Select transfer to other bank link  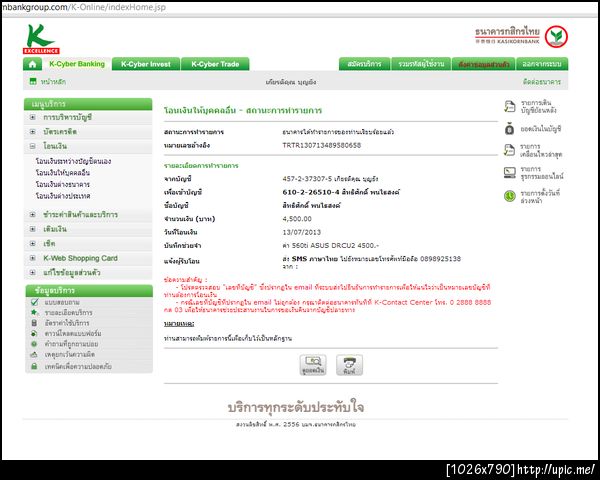point(63,184)
